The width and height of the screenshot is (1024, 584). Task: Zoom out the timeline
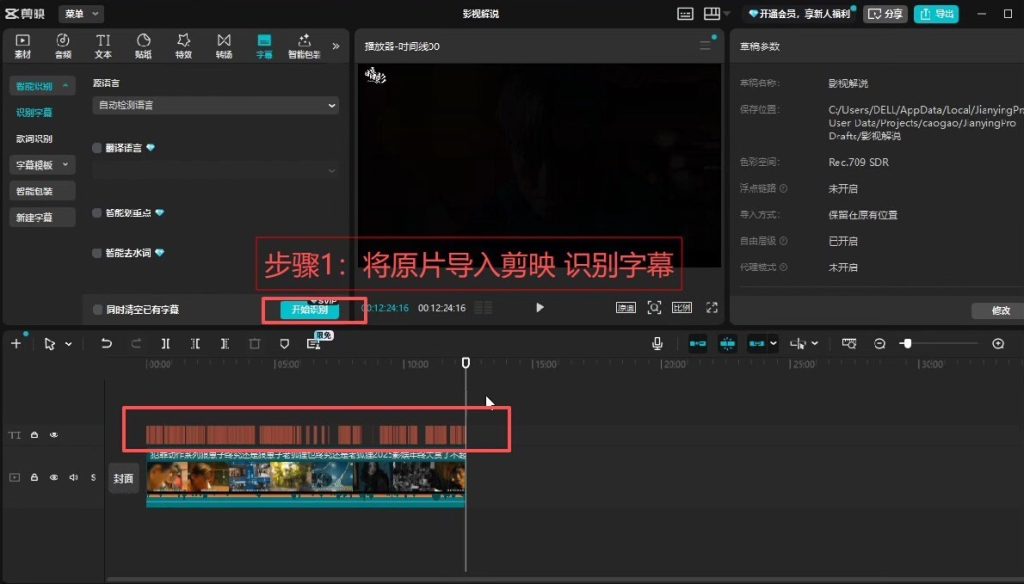tap(880, 344)
